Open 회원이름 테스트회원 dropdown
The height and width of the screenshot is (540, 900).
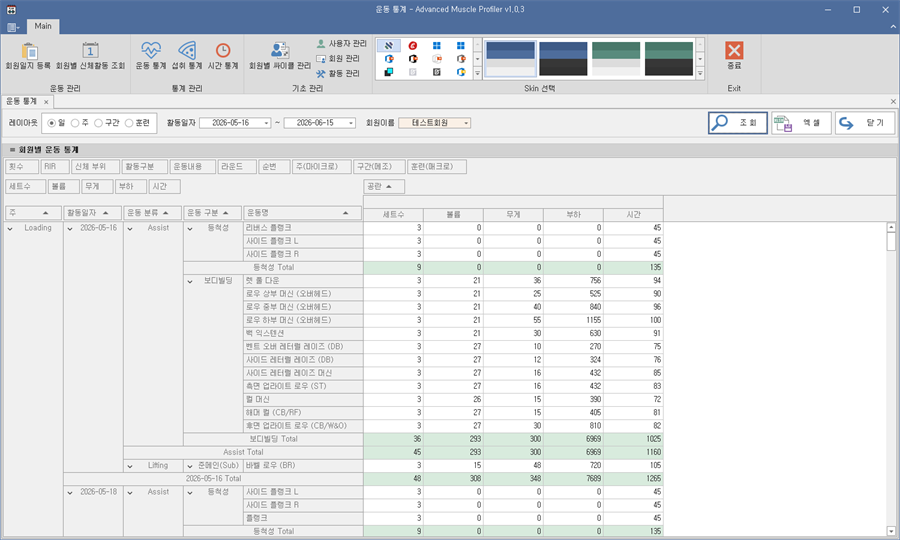[466, 123]
